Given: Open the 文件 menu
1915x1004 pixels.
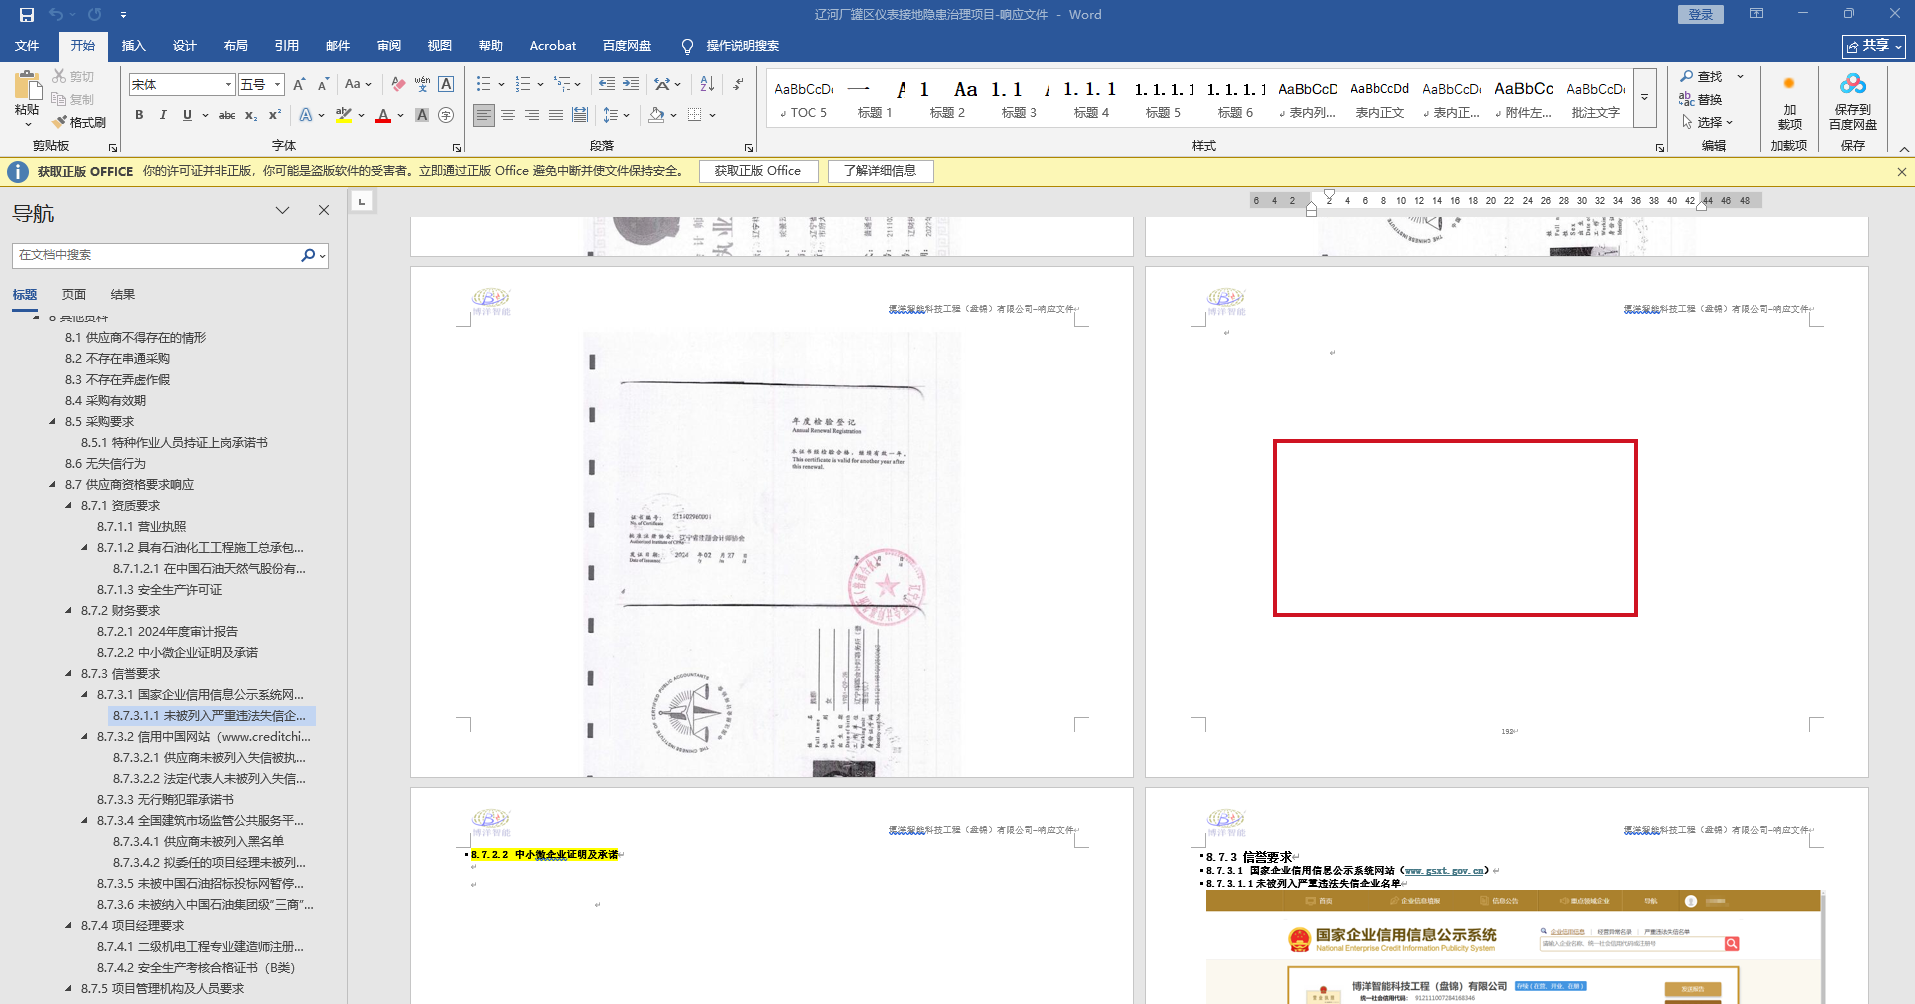Looking at the screenshot, I should 27,46.
